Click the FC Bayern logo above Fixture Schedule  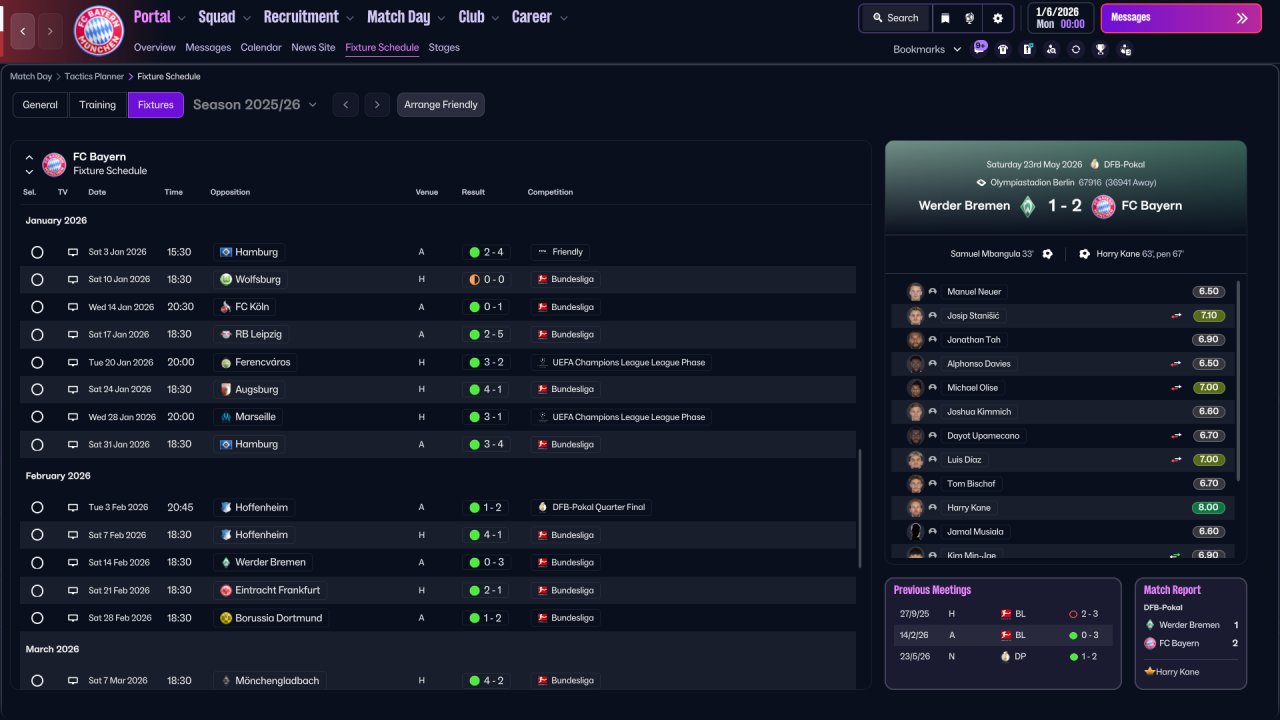coord(54,164)
